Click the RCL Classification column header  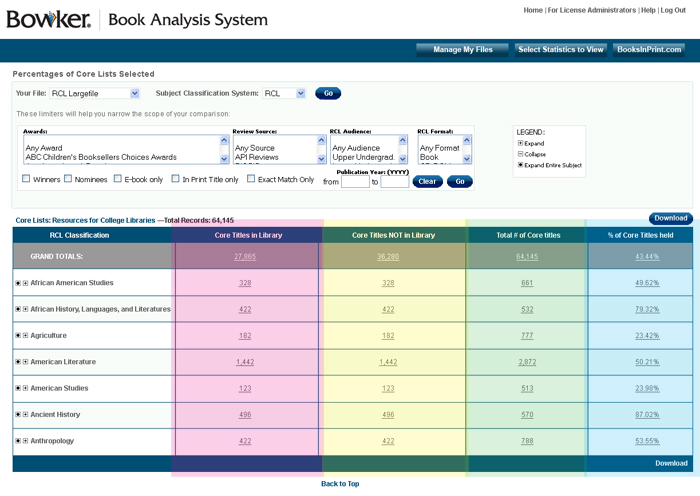pyautogui.click(x=79, y=235)
